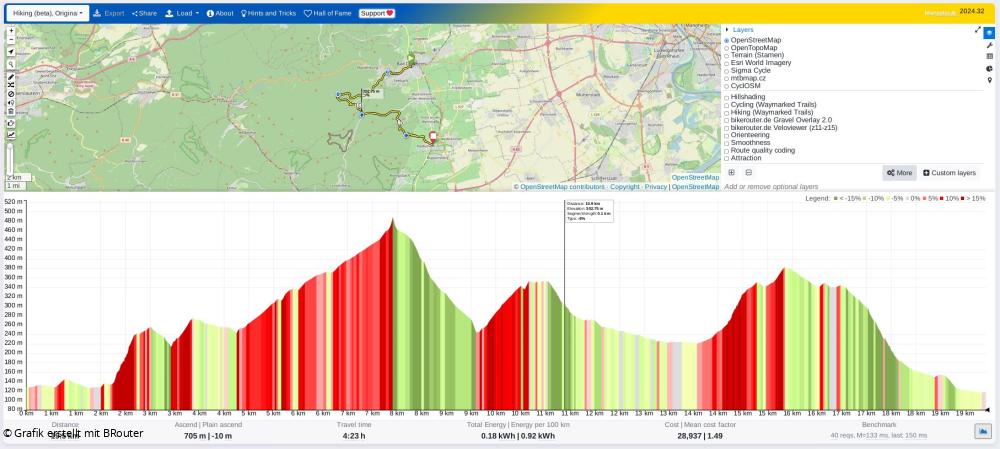Viewport: 1000px width, 449px height.
Task: Click the Custom layers button
Action: (949, 173)
